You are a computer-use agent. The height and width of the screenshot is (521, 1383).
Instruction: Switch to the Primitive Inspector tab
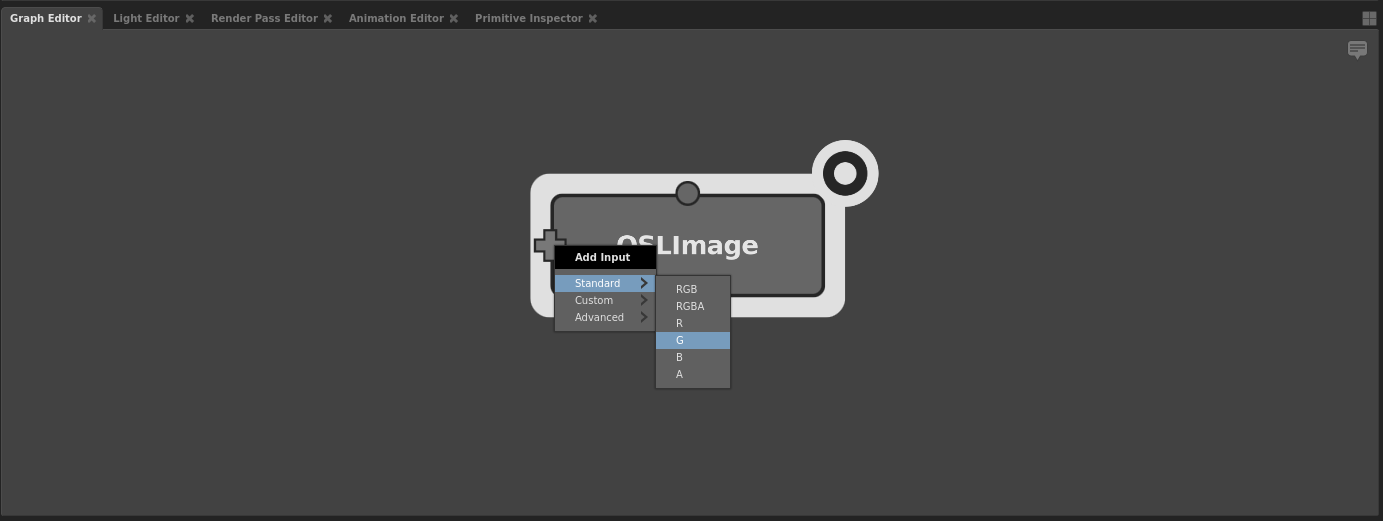(x=528, y=18)
